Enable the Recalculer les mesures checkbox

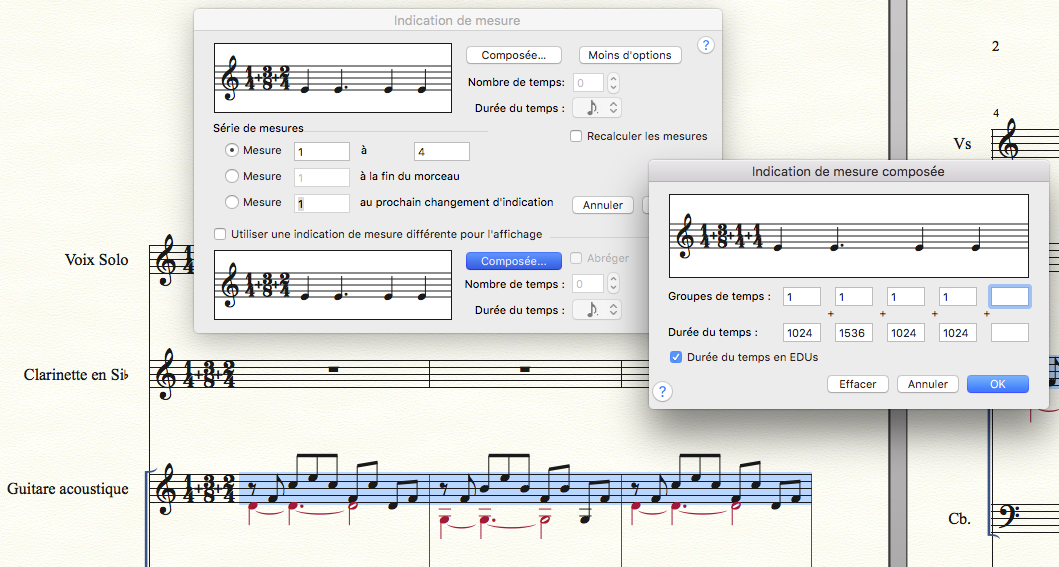(576, 136)
